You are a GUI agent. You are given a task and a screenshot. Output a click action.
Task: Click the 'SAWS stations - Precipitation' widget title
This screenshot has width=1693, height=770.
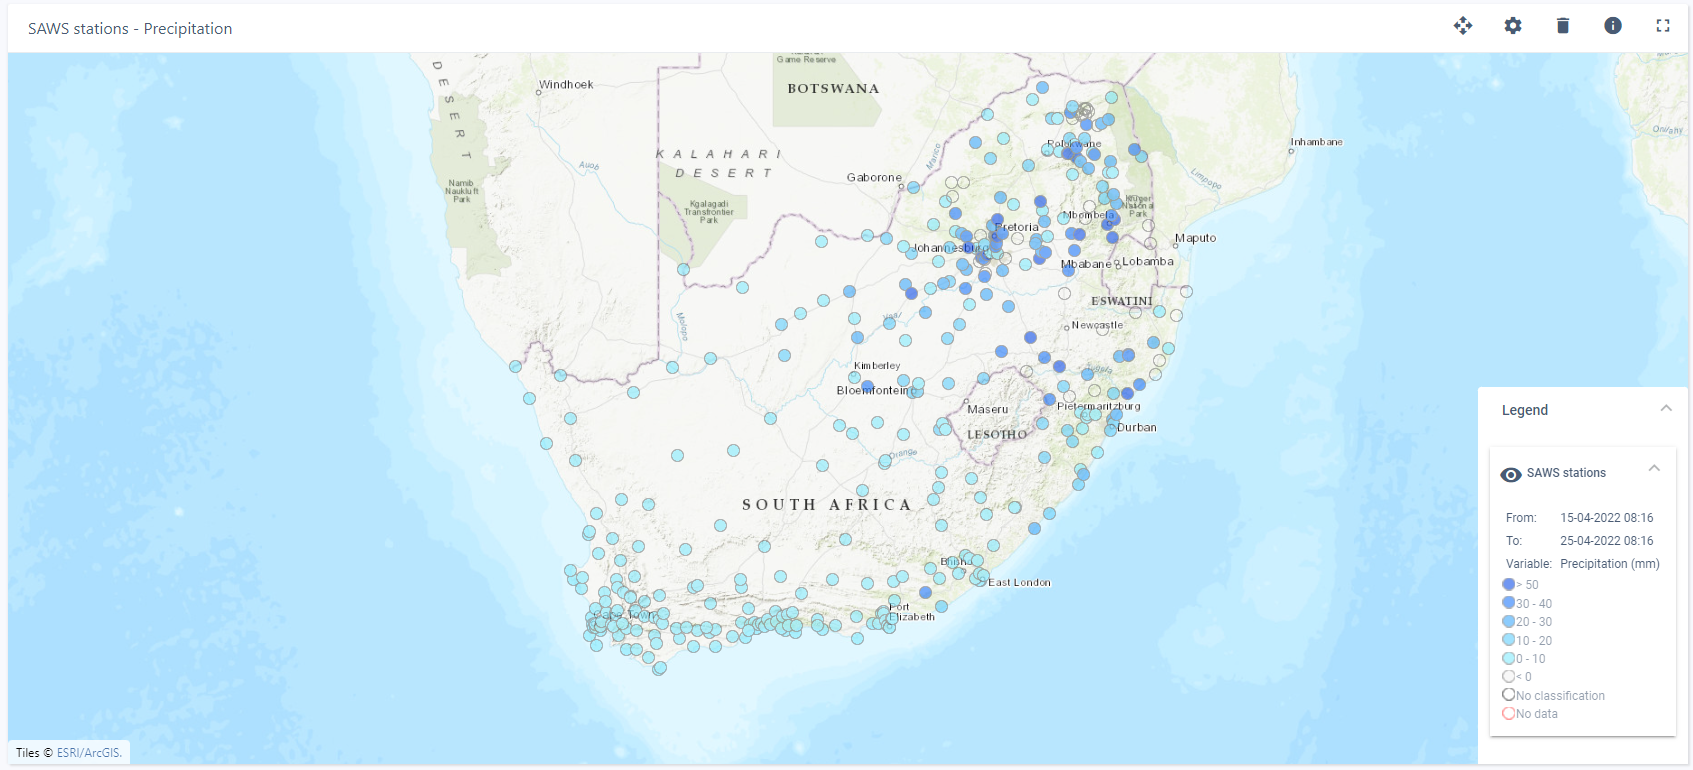point(130,29)
